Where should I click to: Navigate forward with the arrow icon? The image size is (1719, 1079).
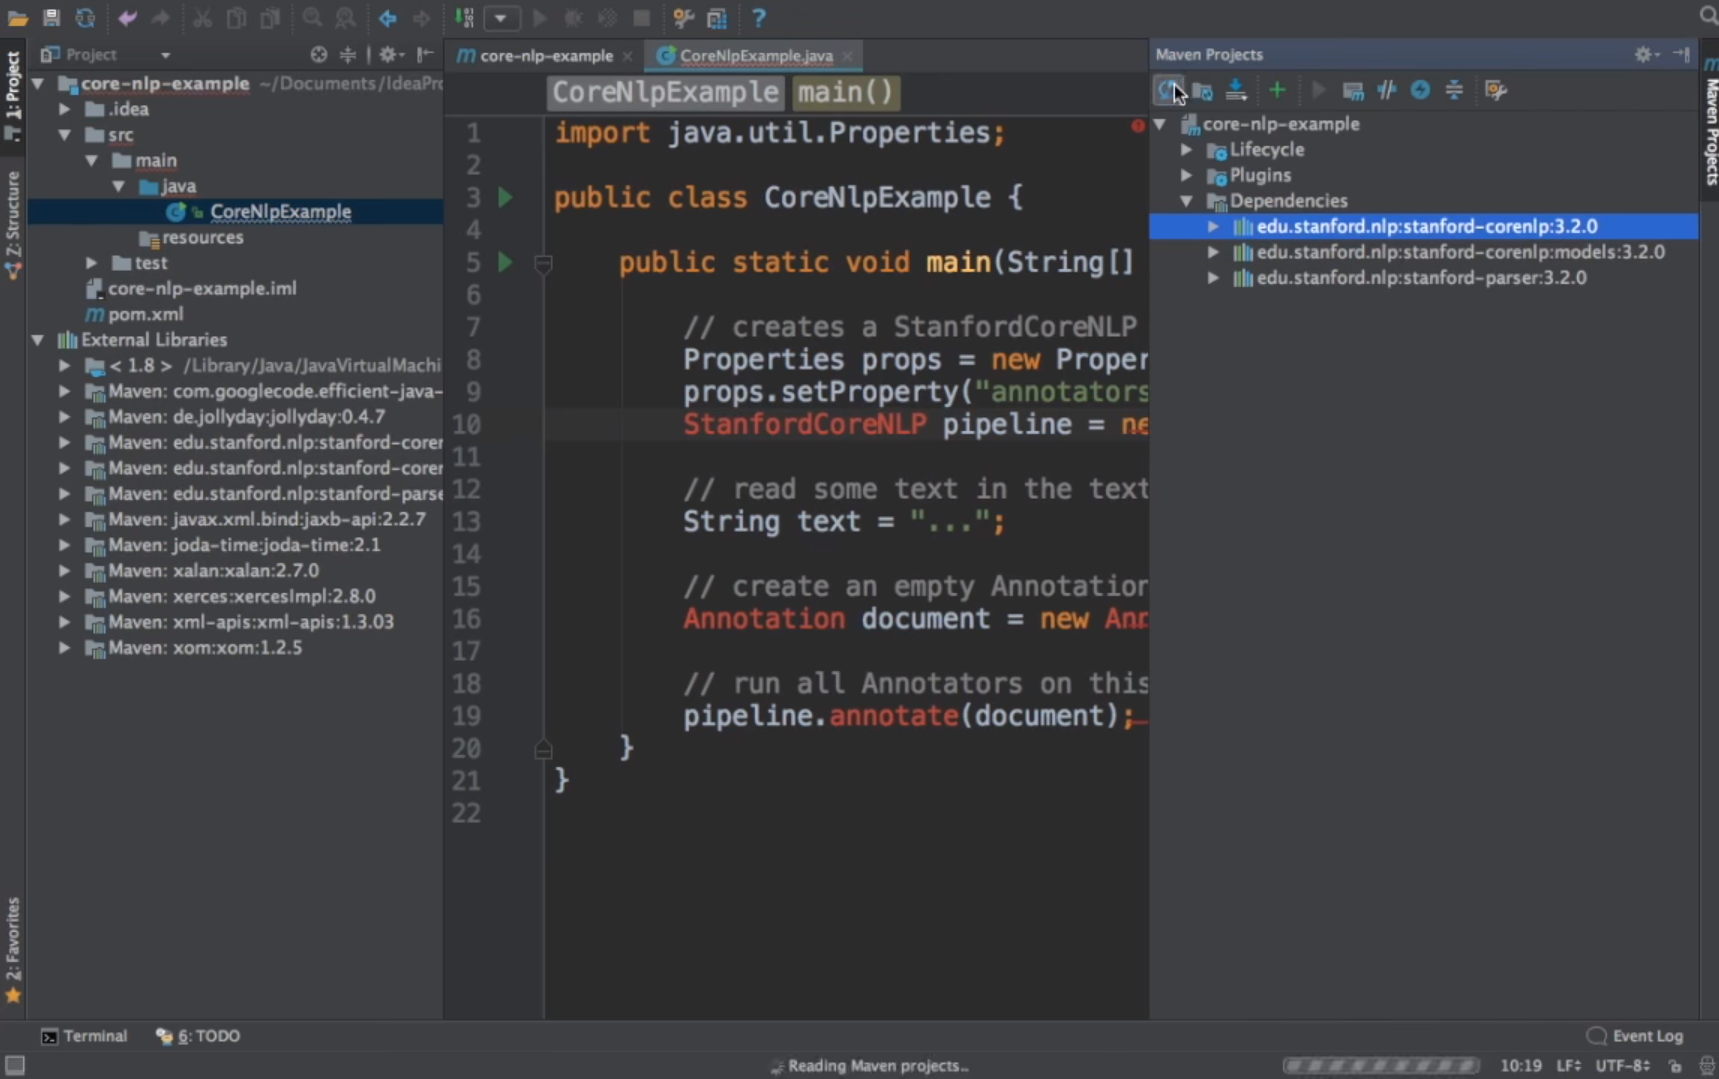coord(421,18)
